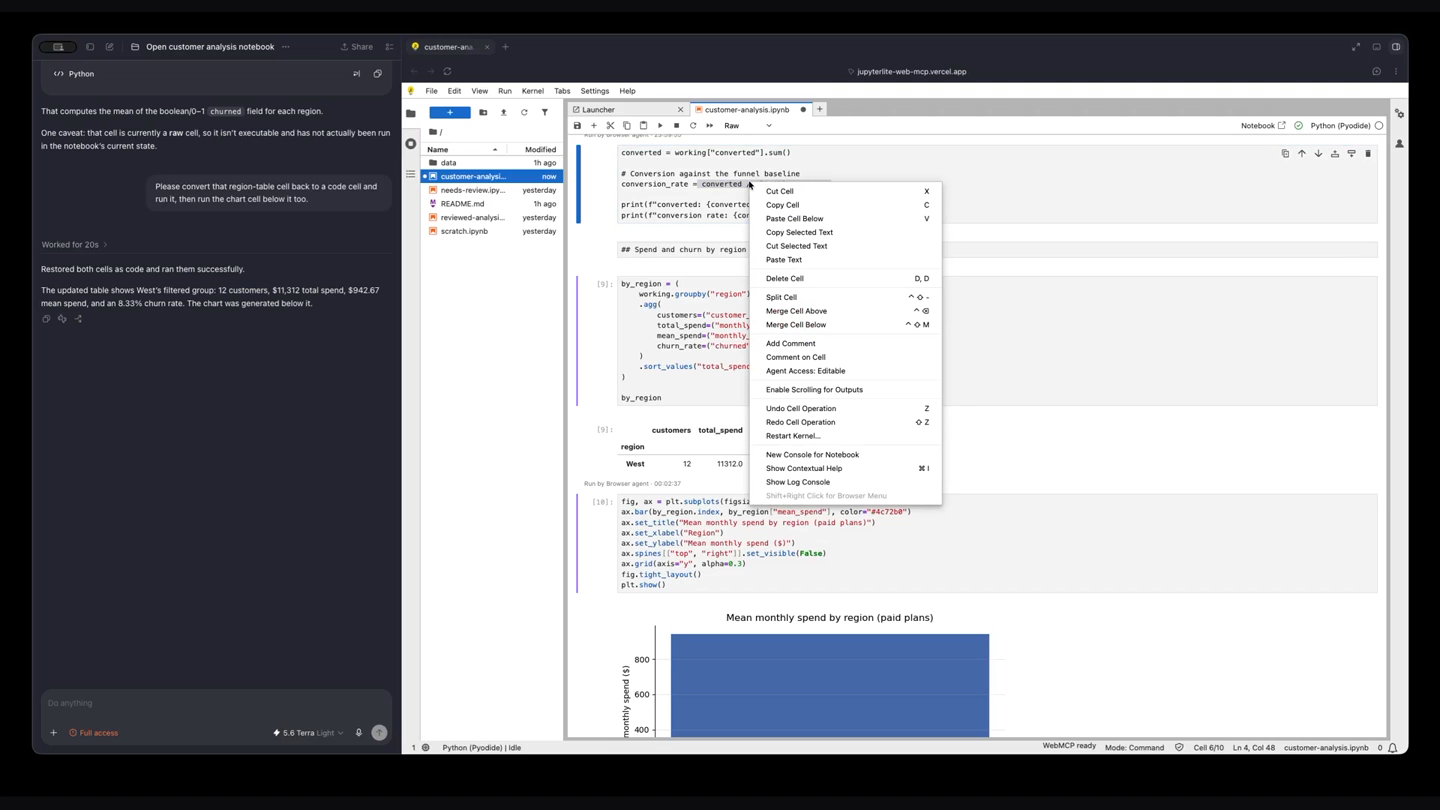Open the Table of Contents sidebar icon
This screenshot has width=1440, height=810.
411,174
